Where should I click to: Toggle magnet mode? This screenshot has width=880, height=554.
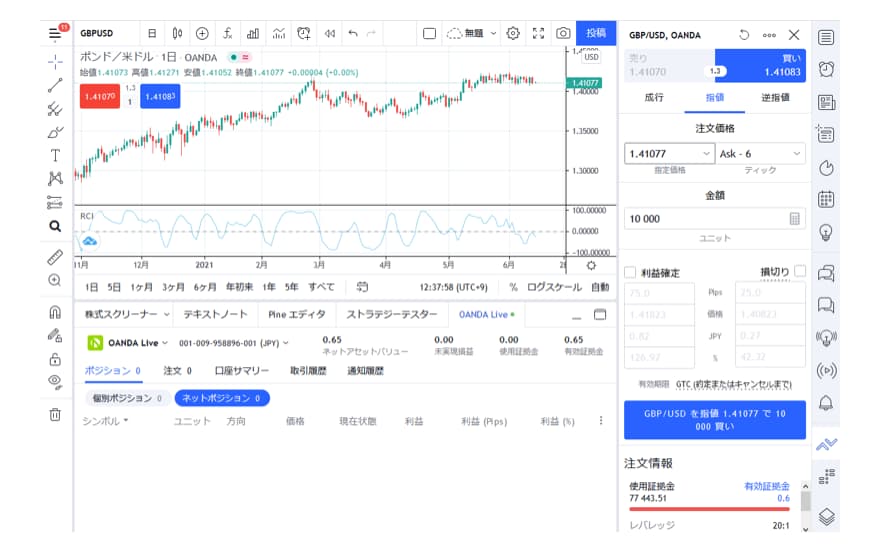pyautogui.click(x=55, y=312)
